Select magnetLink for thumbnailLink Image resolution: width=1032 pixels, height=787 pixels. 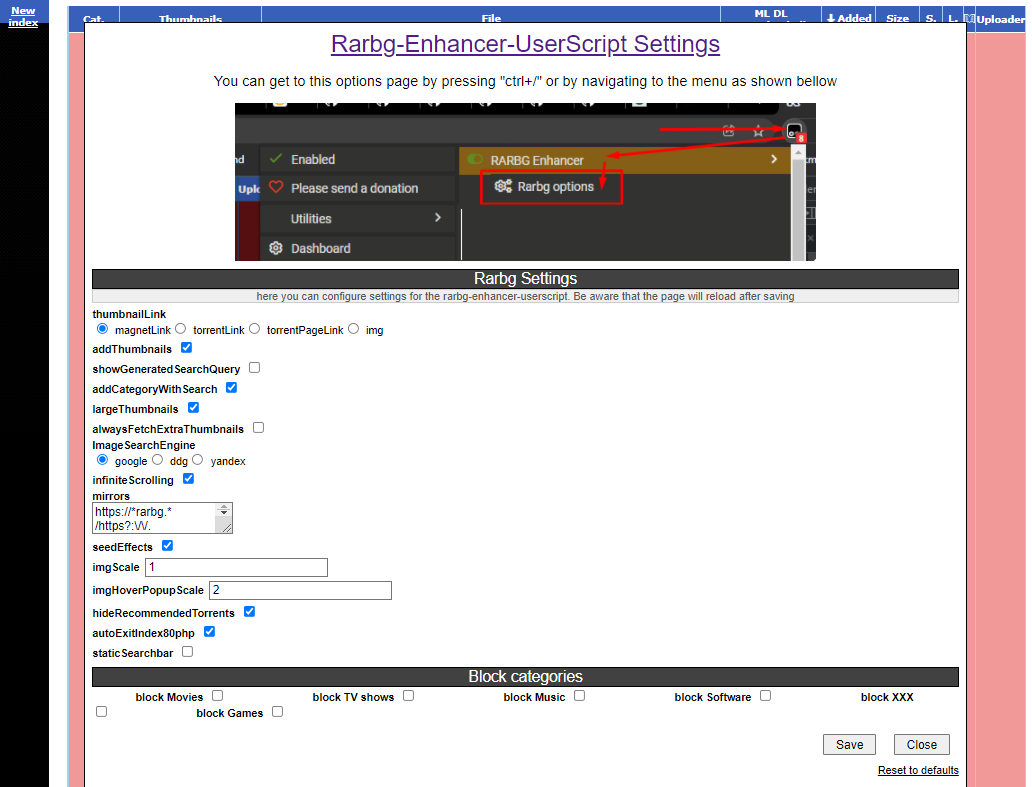click(x=103, y=328)
